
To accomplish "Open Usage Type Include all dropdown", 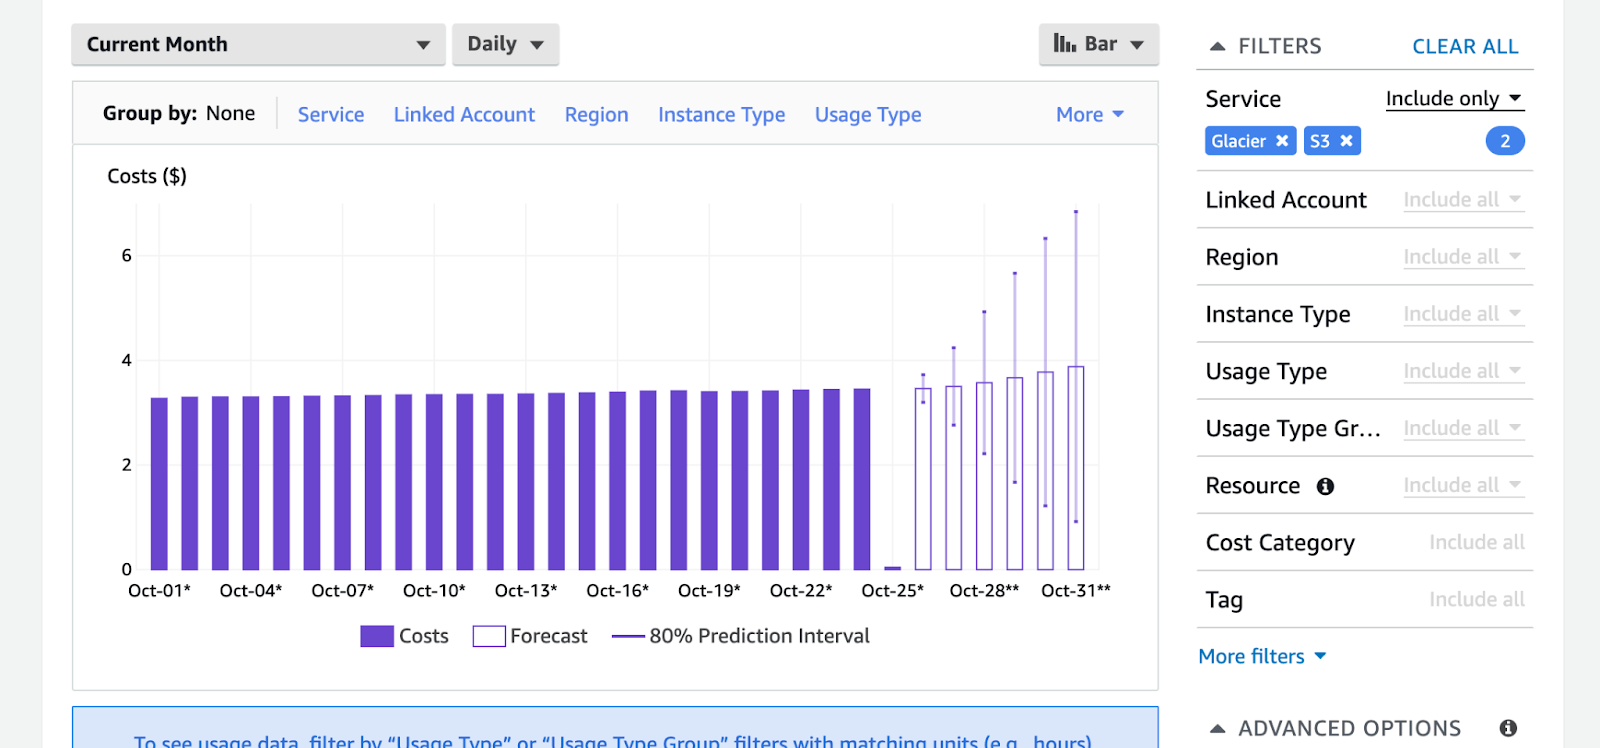I will click(1462, 371).
